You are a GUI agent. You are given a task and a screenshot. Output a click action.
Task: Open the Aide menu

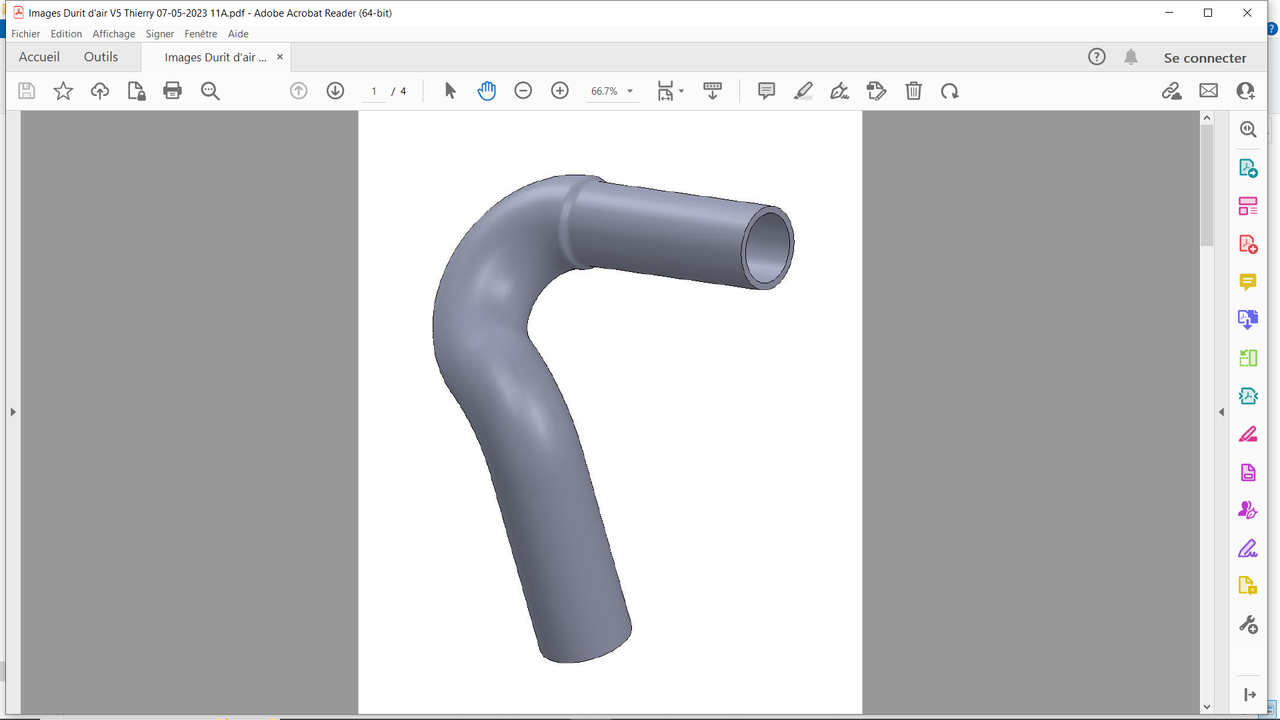(x=238, y=34)
